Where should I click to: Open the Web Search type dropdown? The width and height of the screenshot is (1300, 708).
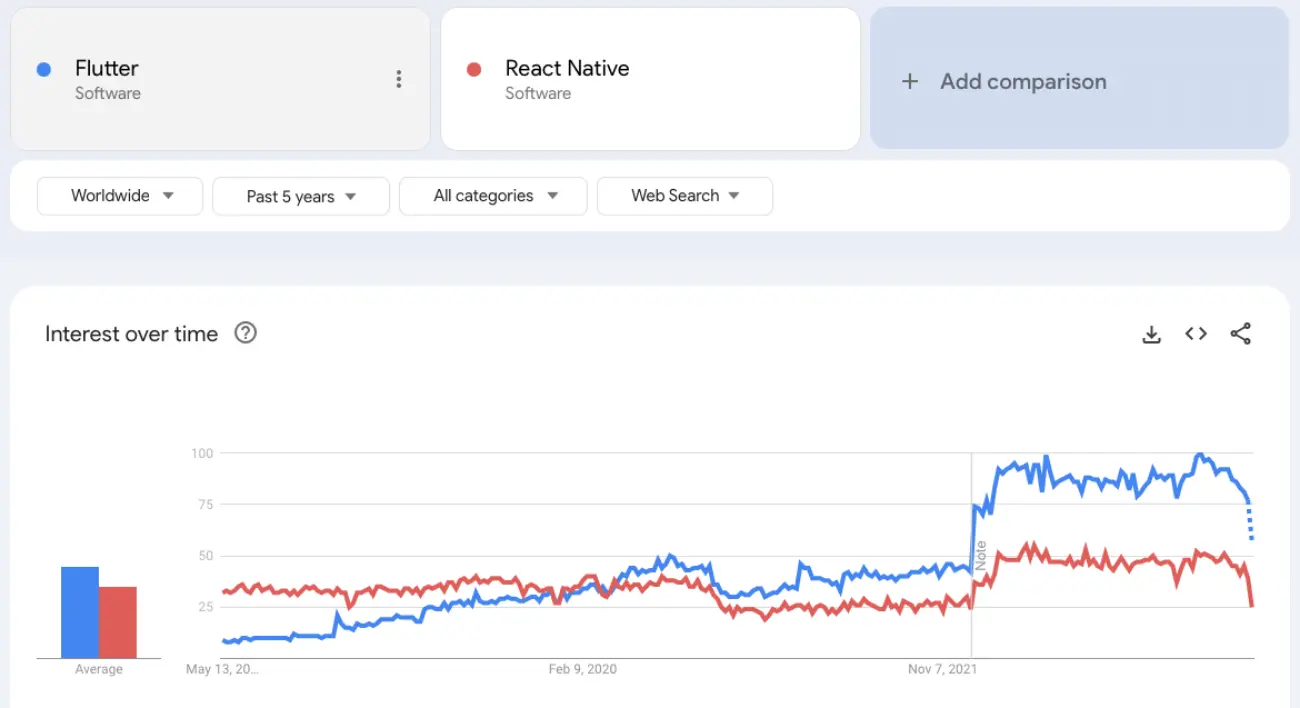(685, 196)
